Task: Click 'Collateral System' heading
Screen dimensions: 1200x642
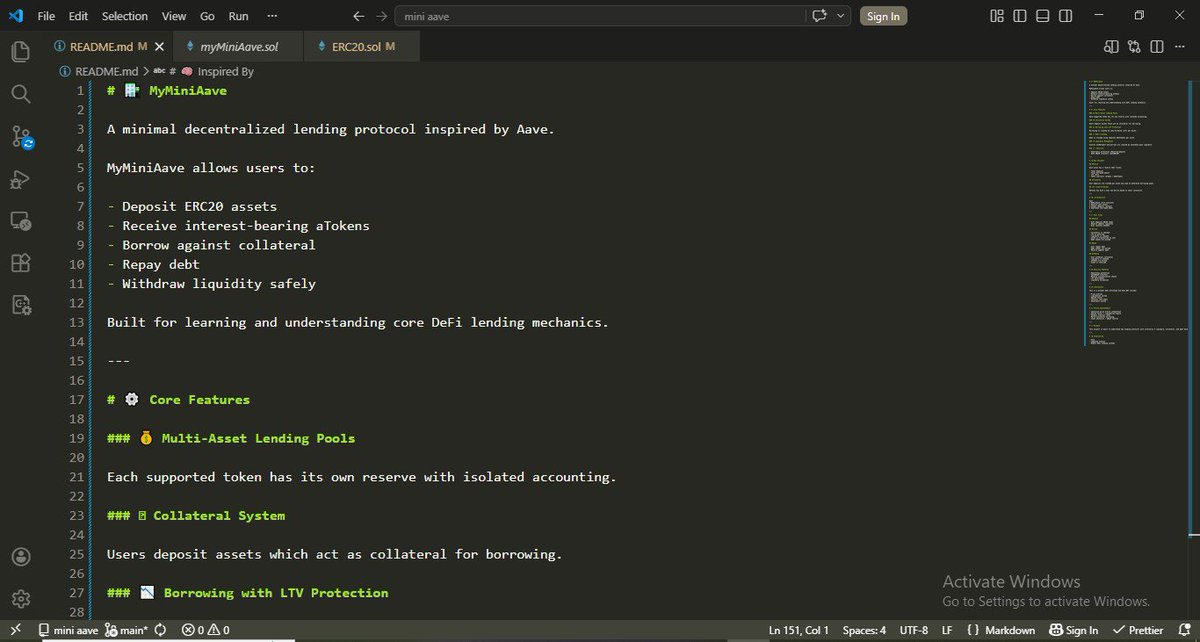Action: tap(219, 516)
